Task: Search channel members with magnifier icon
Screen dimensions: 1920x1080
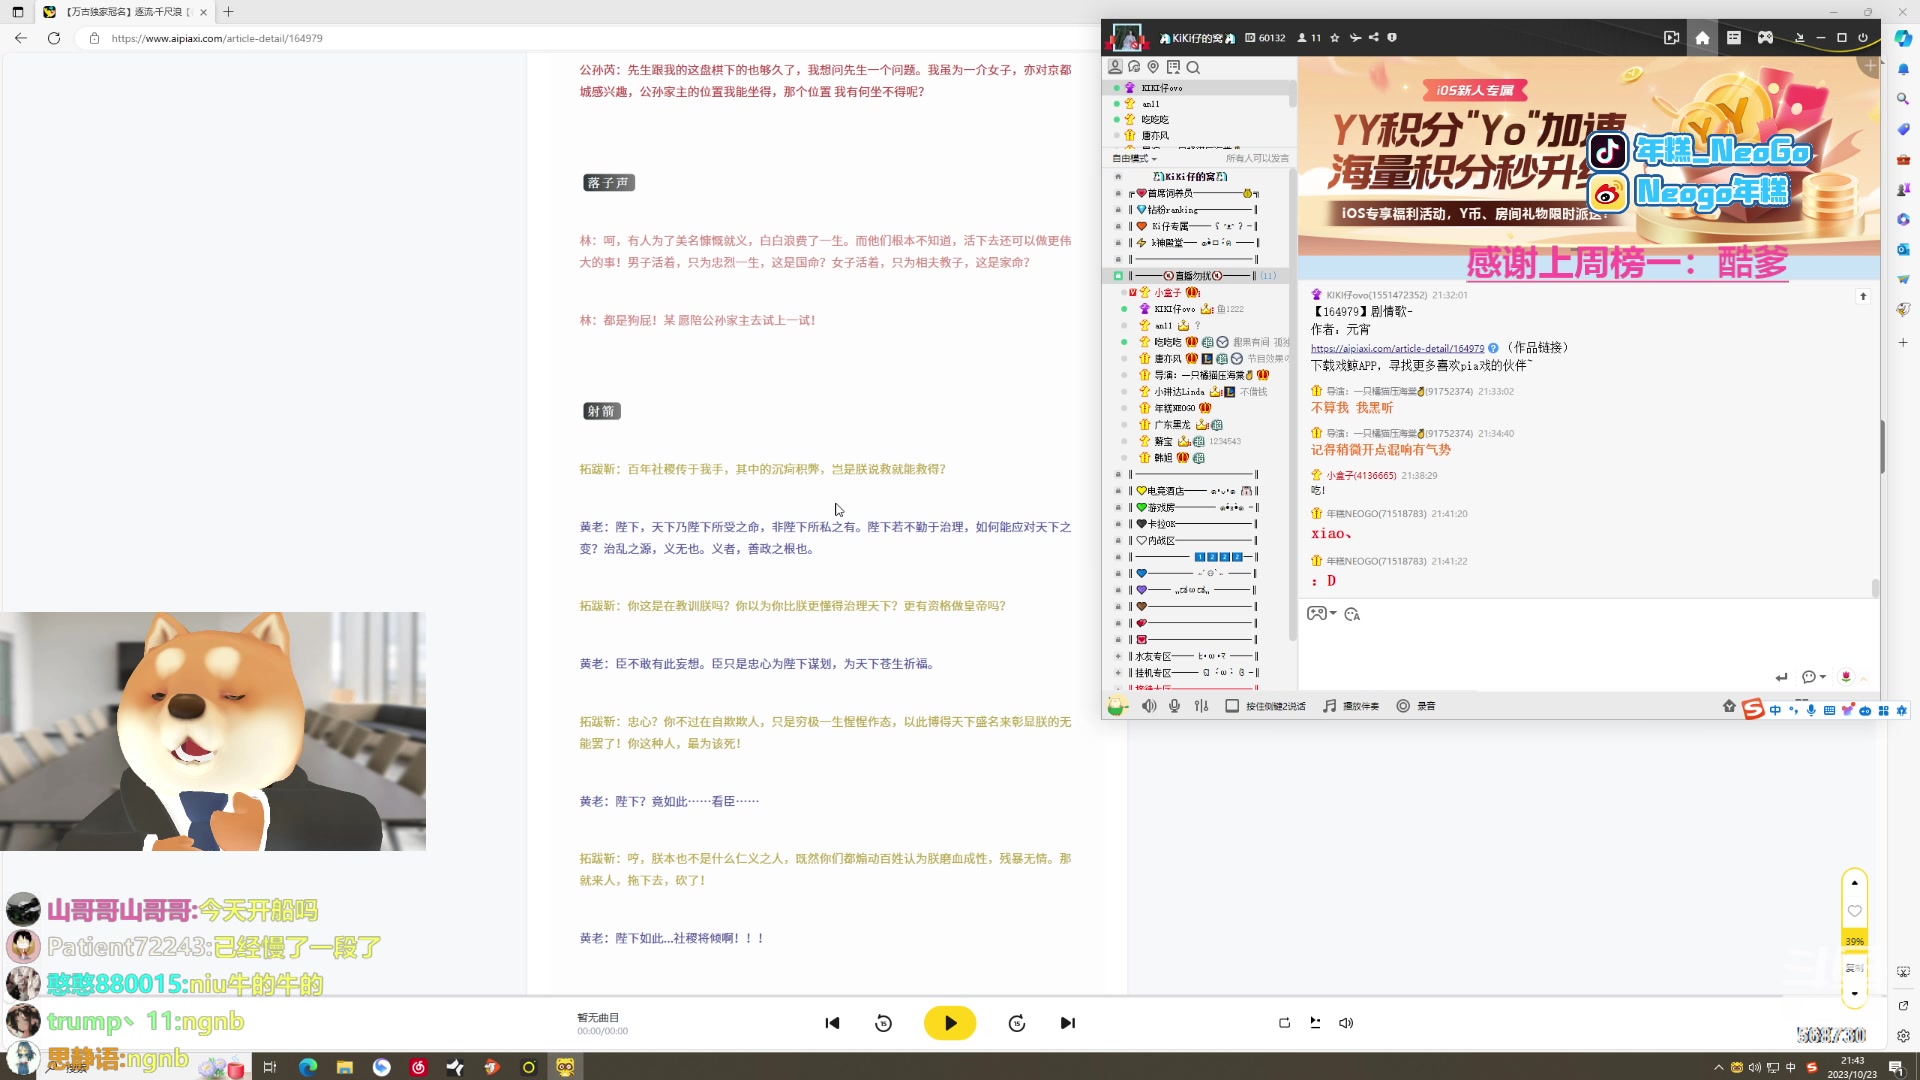Action: 1193,67
